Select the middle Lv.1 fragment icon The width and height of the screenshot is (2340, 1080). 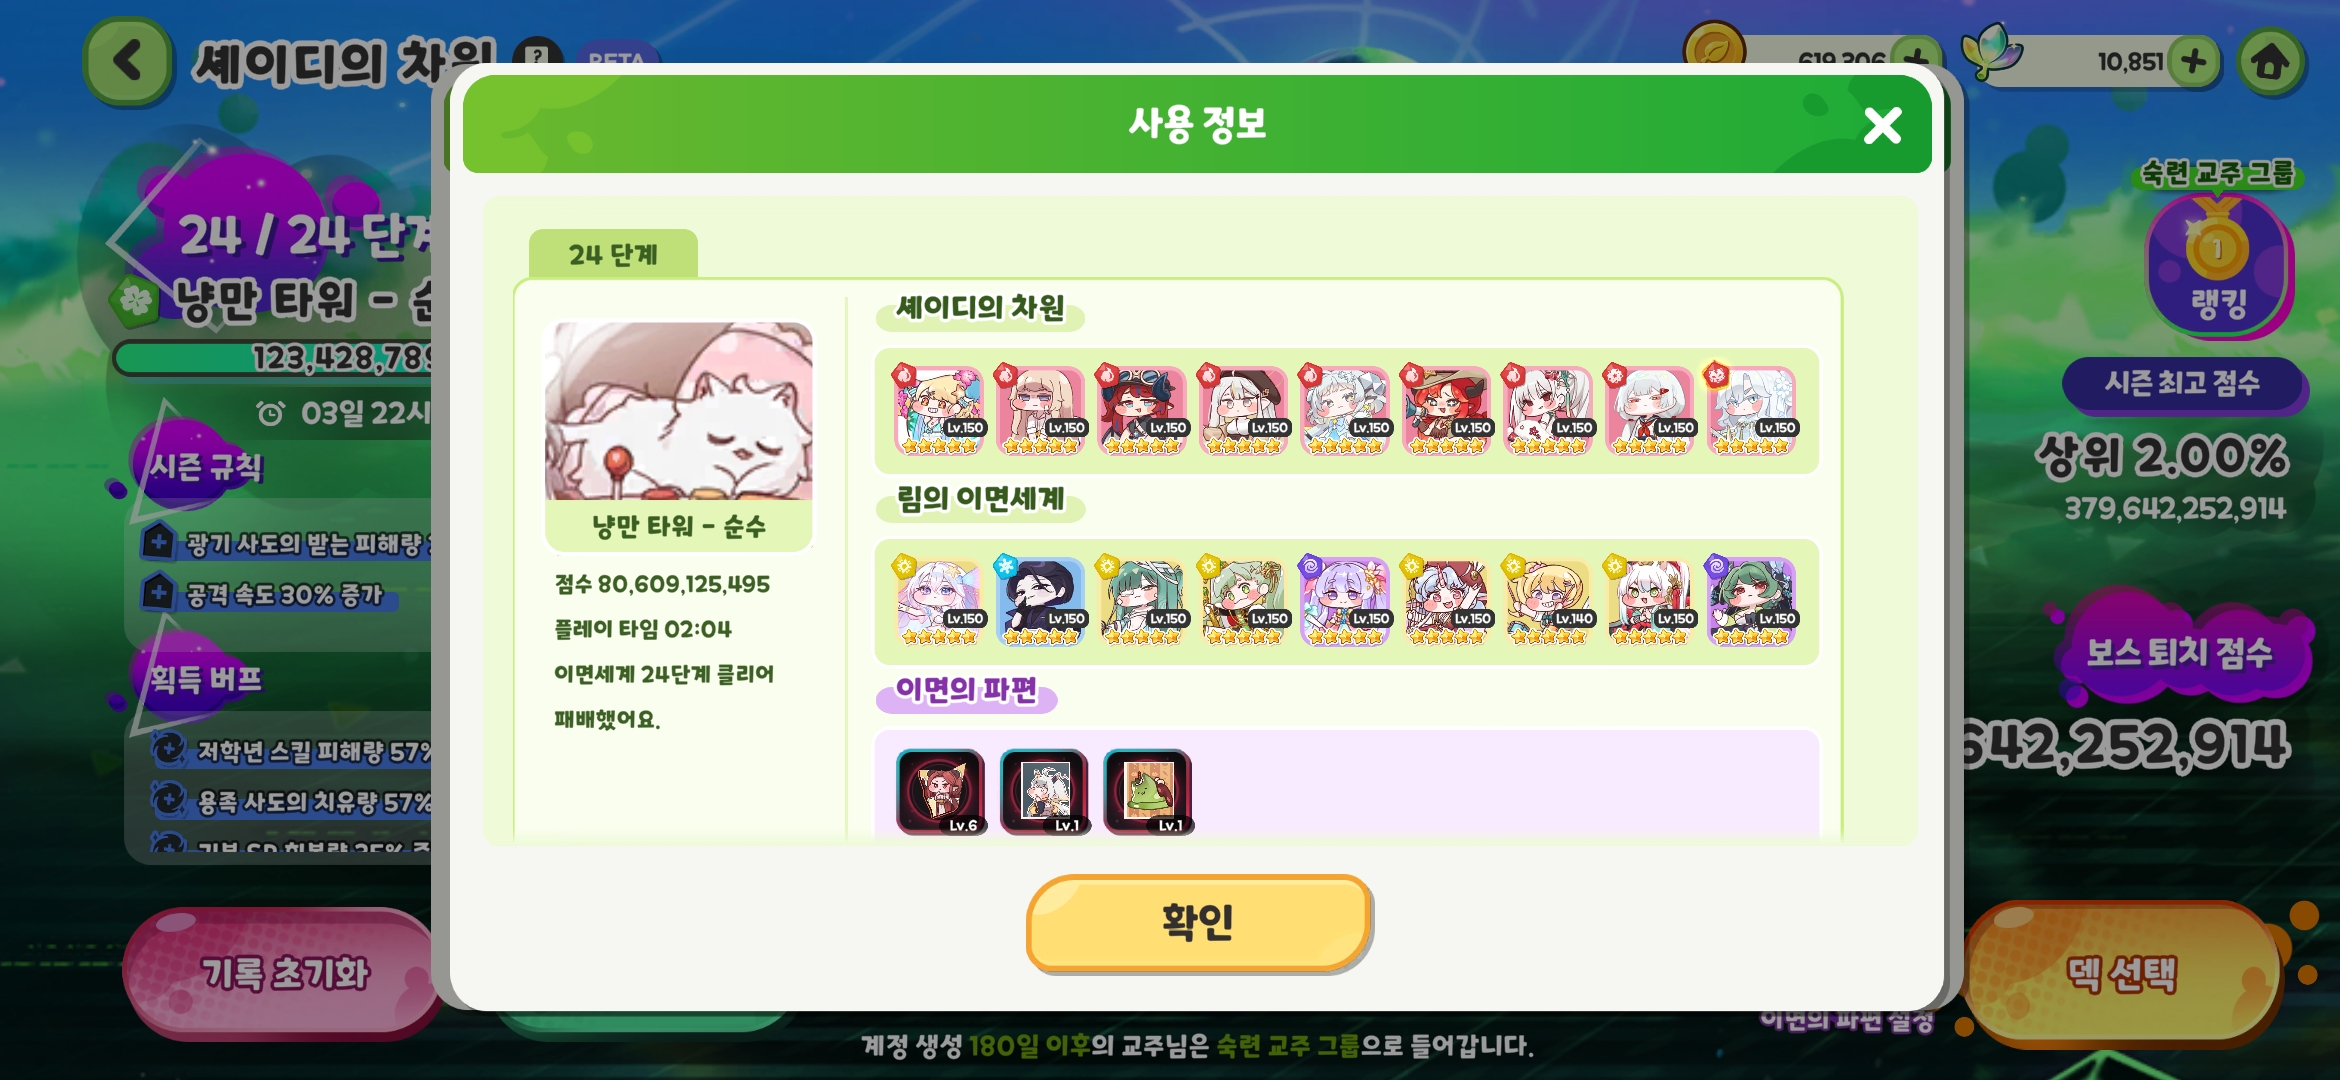click(x=1044, y=791)
